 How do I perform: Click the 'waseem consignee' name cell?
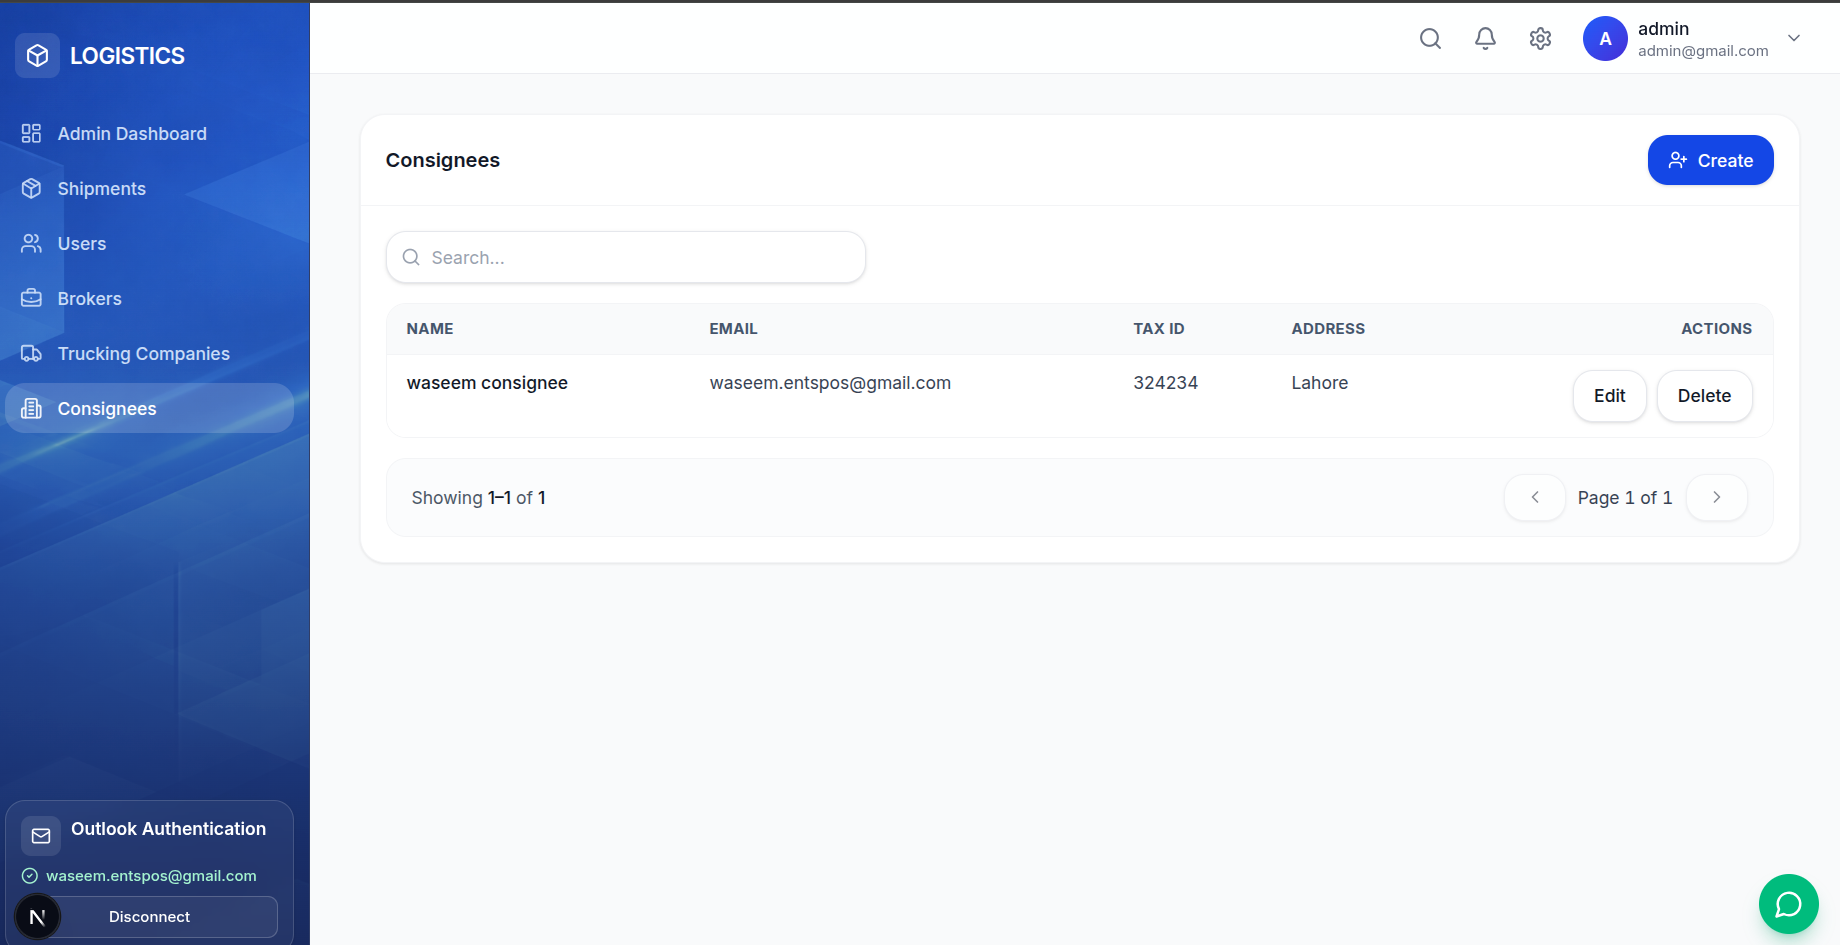(x=487, y=383)
